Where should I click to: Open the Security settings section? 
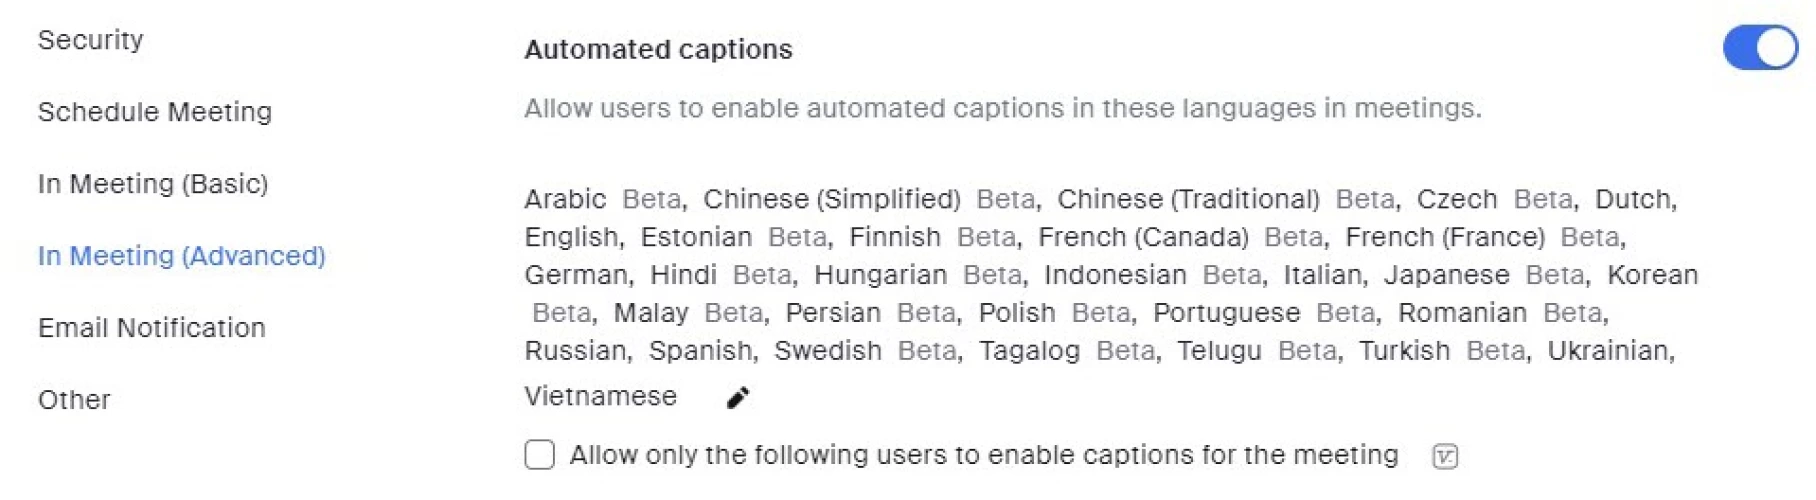[x=91, y=40]
